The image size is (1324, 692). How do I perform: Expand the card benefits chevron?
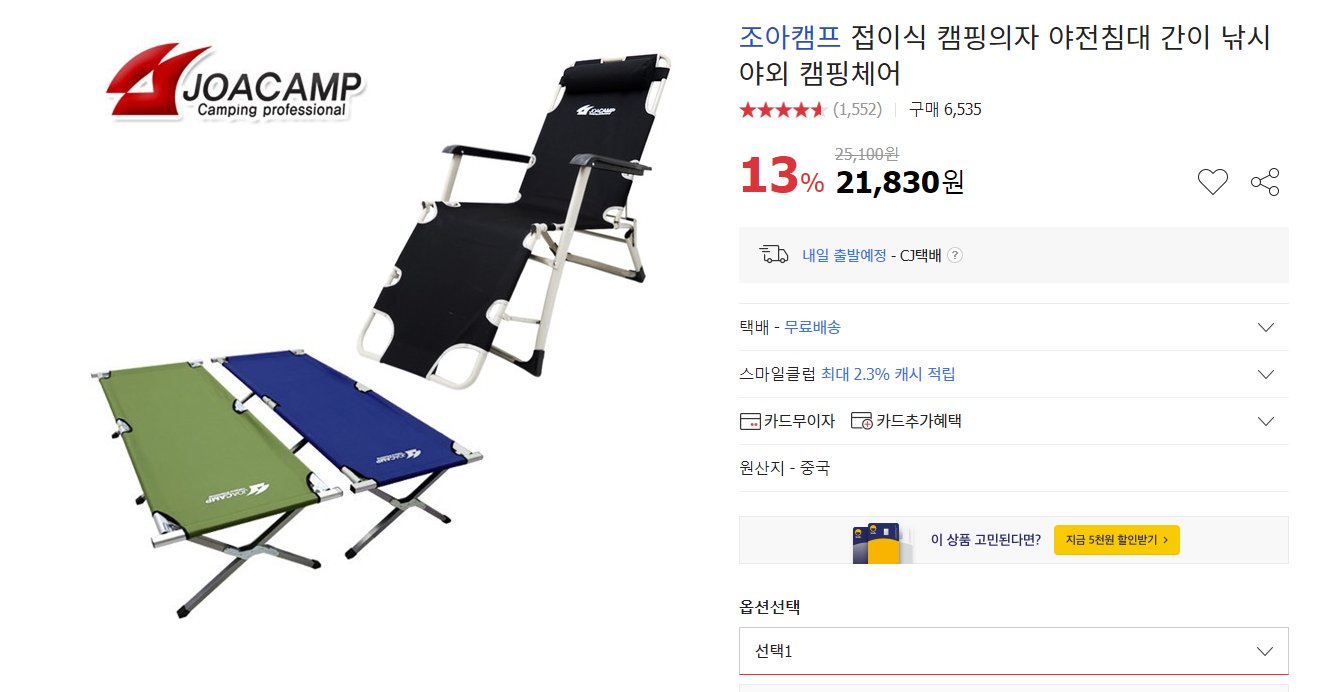[x=1266, y=421]
